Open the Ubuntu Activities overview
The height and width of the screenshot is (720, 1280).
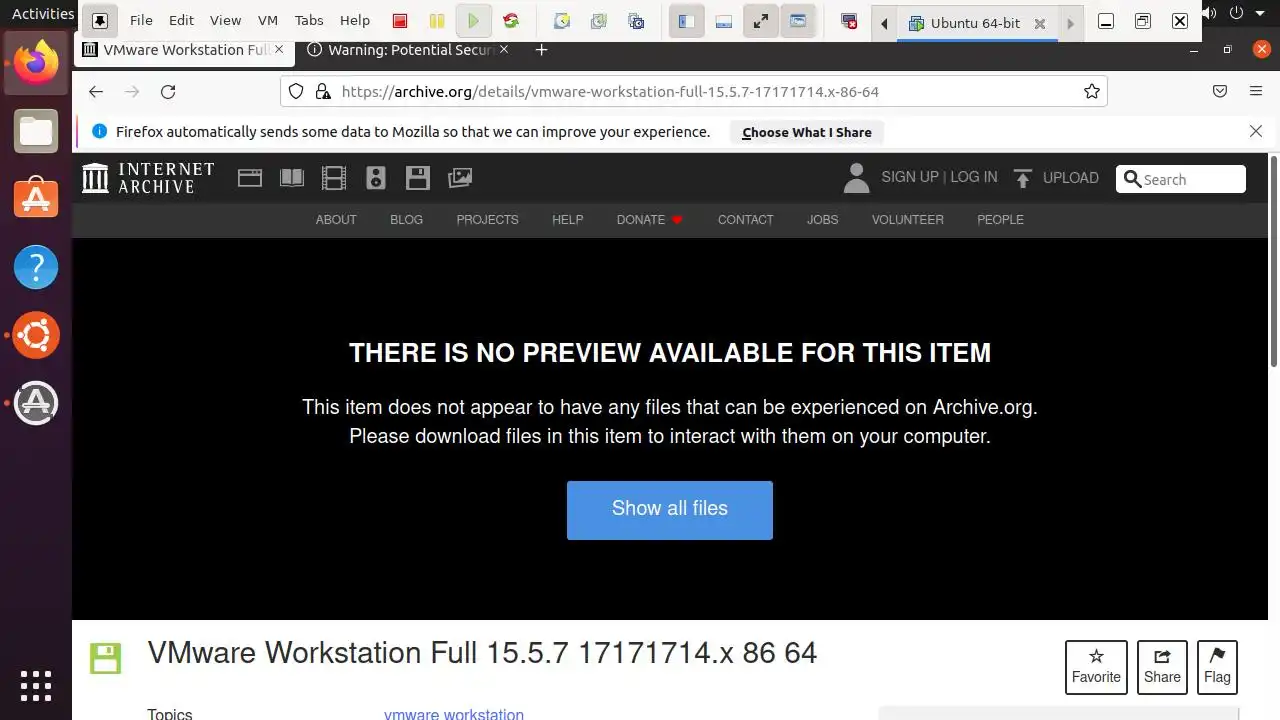point(42,13)
